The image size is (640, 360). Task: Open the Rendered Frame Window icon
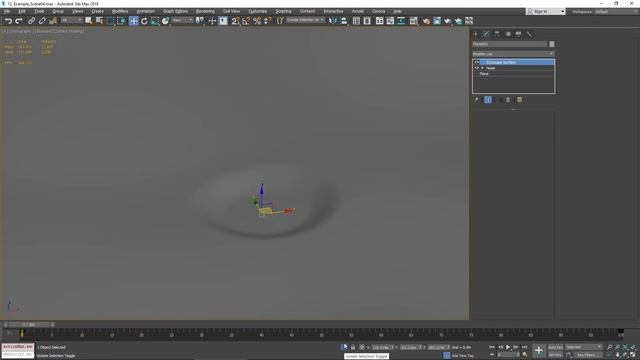[x=437, y=21]
